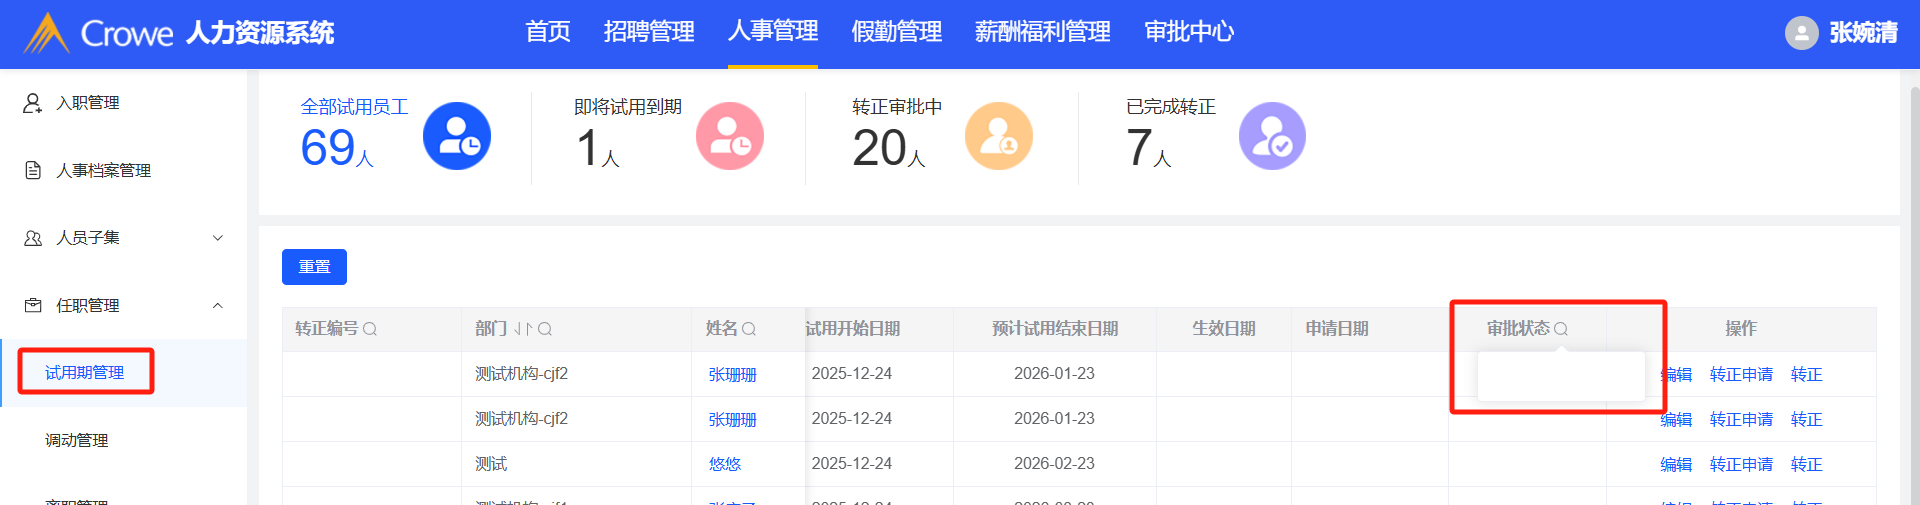This screenshot has height=505, width=1920.
Task: Switch to 假勤管理
Action: pyautogui.click(x=897, y=32)
